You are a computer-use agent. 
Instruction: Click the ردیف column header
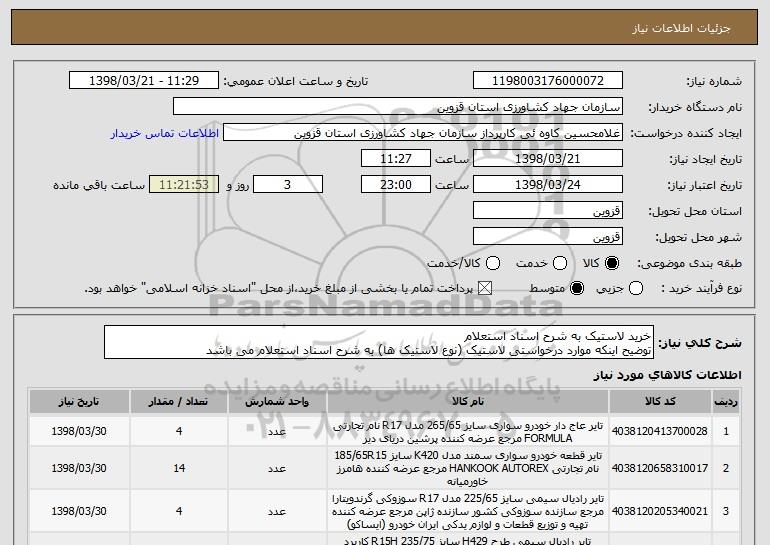pos(726,402)
